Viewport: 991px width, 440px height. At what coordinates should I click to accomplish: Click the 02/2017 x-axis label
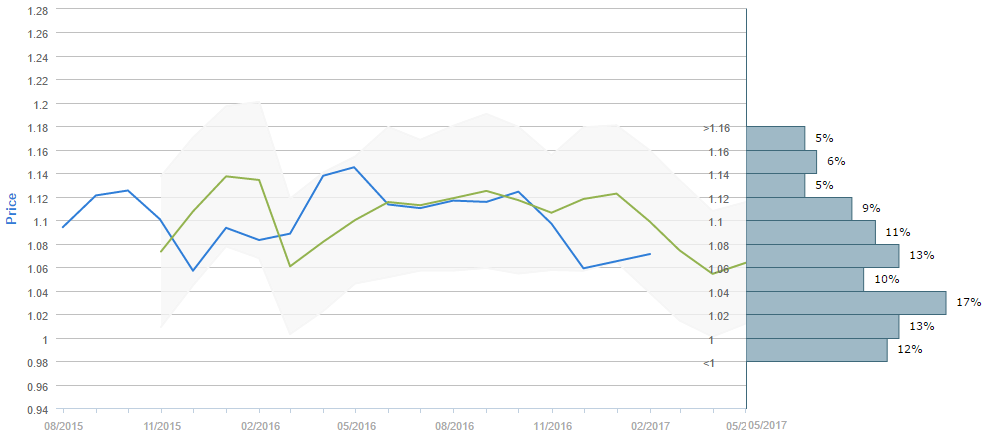click(650, 425)
